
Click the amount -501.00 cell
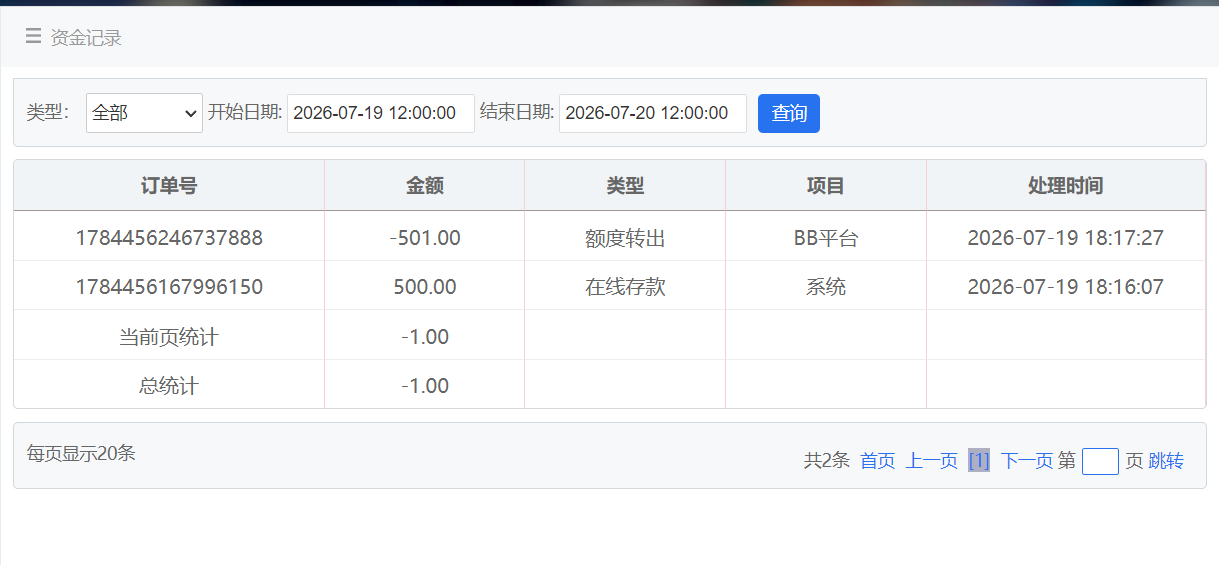pyautogui.click(x=425, y=238)
